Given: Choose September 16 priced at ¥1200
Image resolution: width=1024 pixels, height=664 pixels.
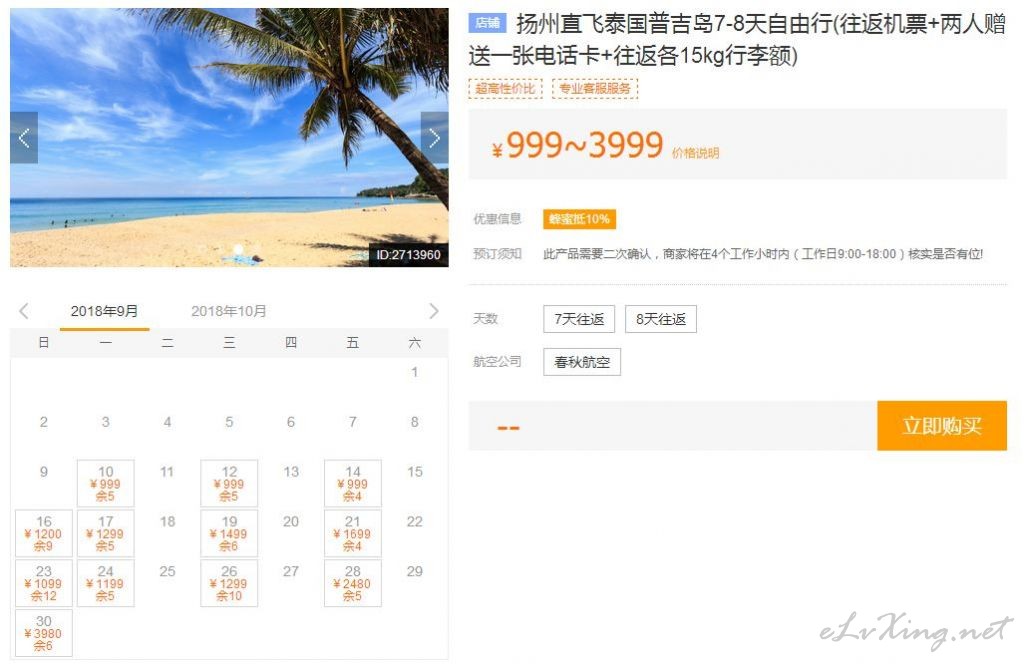Looking at the screenshot, I should (x=44, y=533).
